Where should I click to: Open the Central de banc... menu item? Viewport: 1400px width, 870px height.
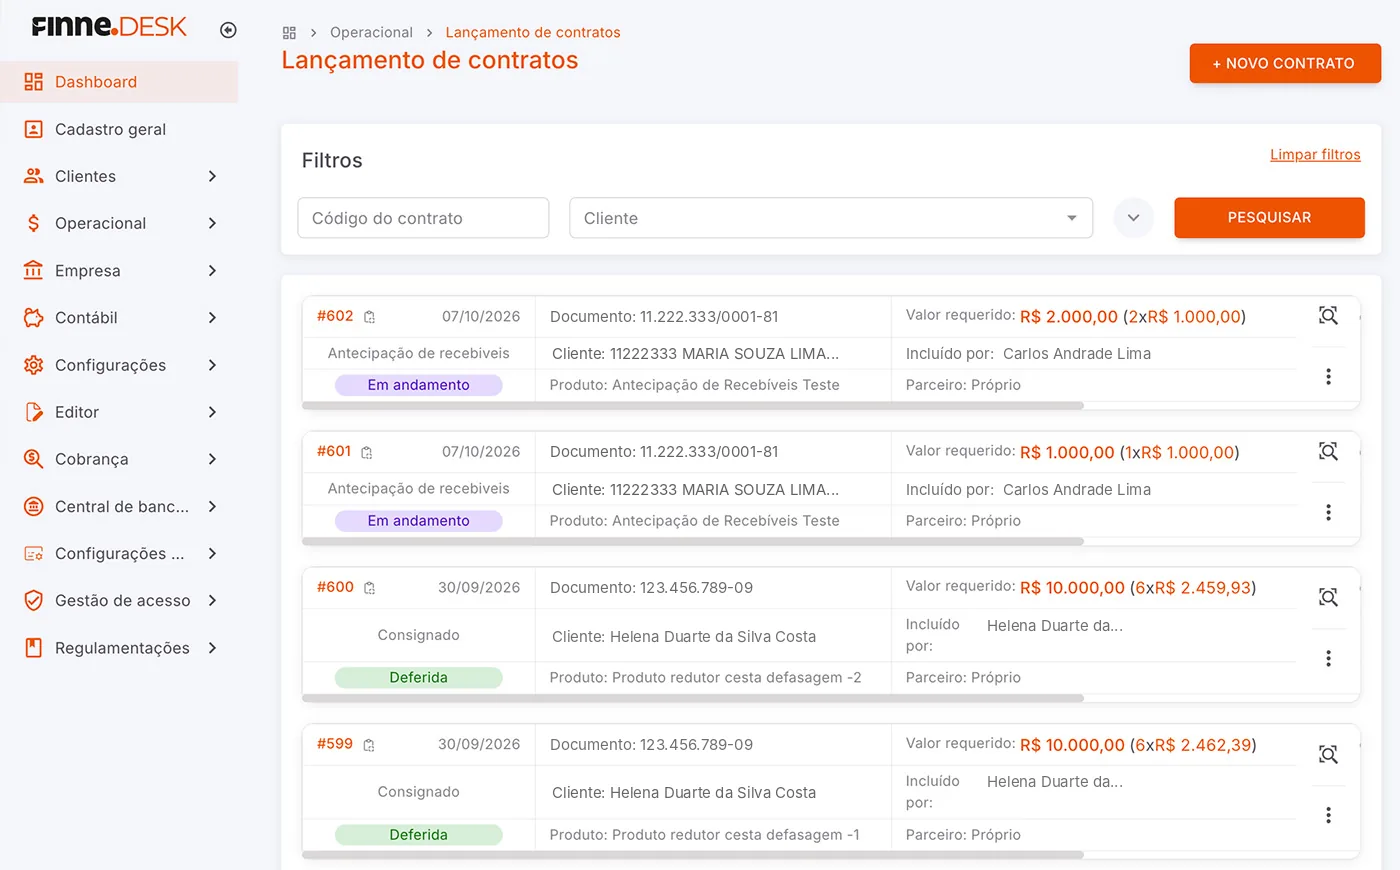pos(119,506)
